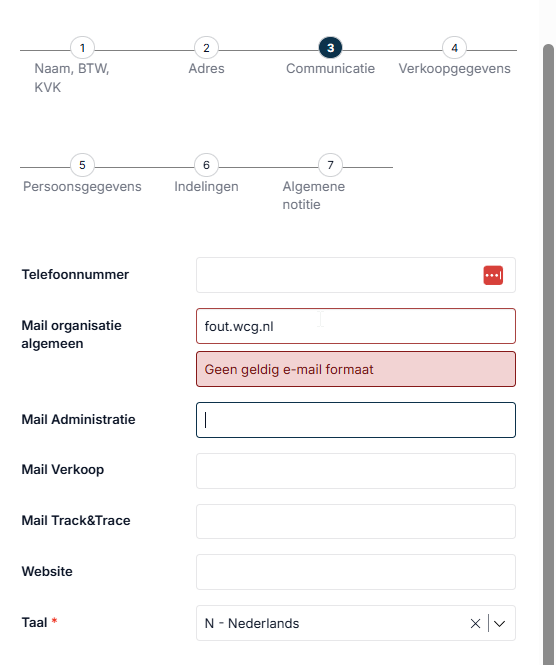556x665 pixels.
Task: Click the Website input field
Action: [356, 572]
